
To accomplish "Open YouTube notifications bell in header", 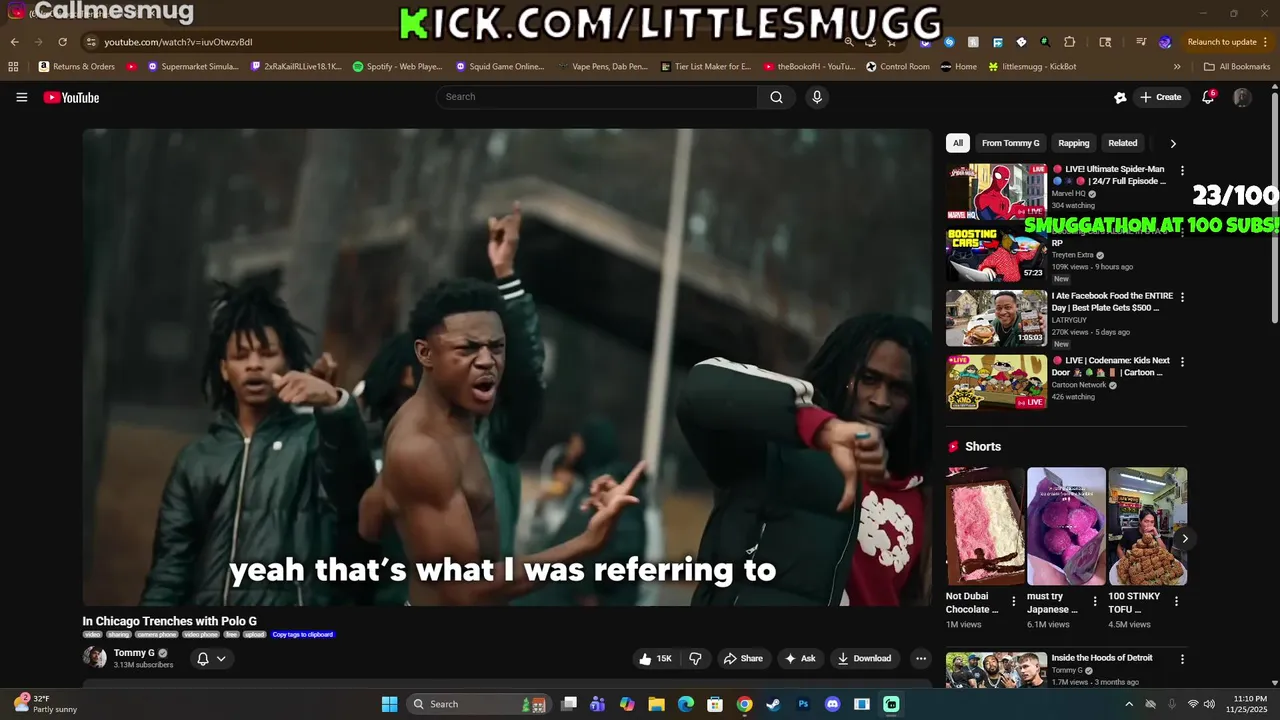I will pos(1208,97).
